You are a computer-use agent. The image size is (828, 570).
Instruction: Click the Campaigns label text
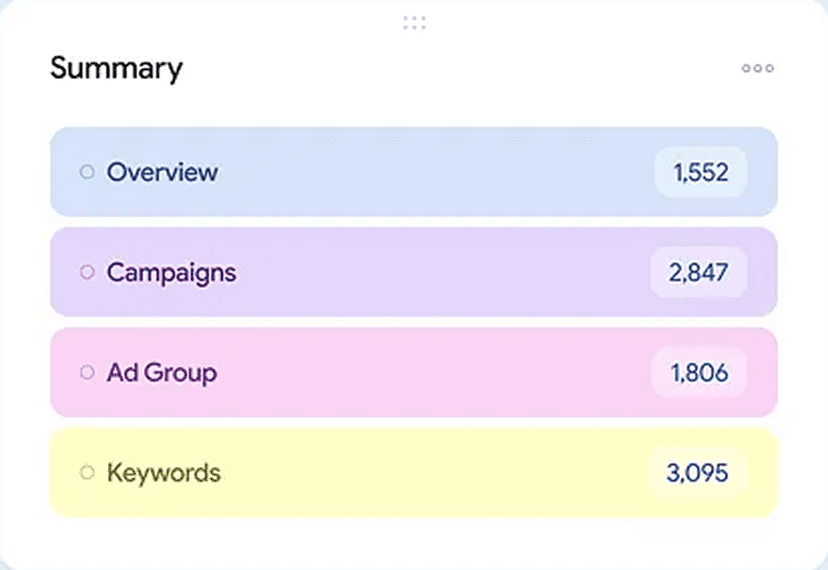pyautogui.click(x=171, y=272)
